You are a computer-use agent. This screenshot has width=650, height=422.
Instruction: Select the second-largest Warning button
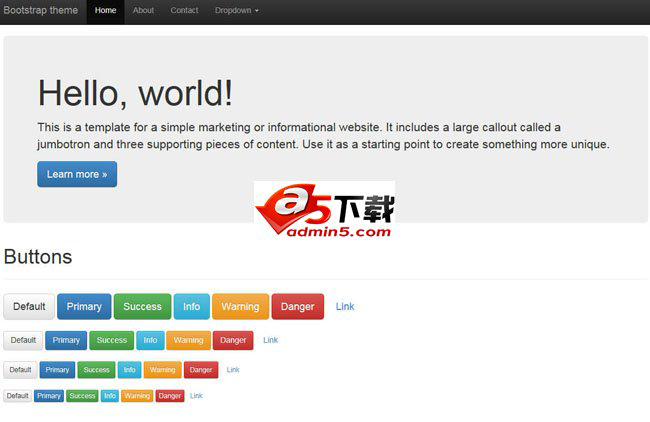188,340
